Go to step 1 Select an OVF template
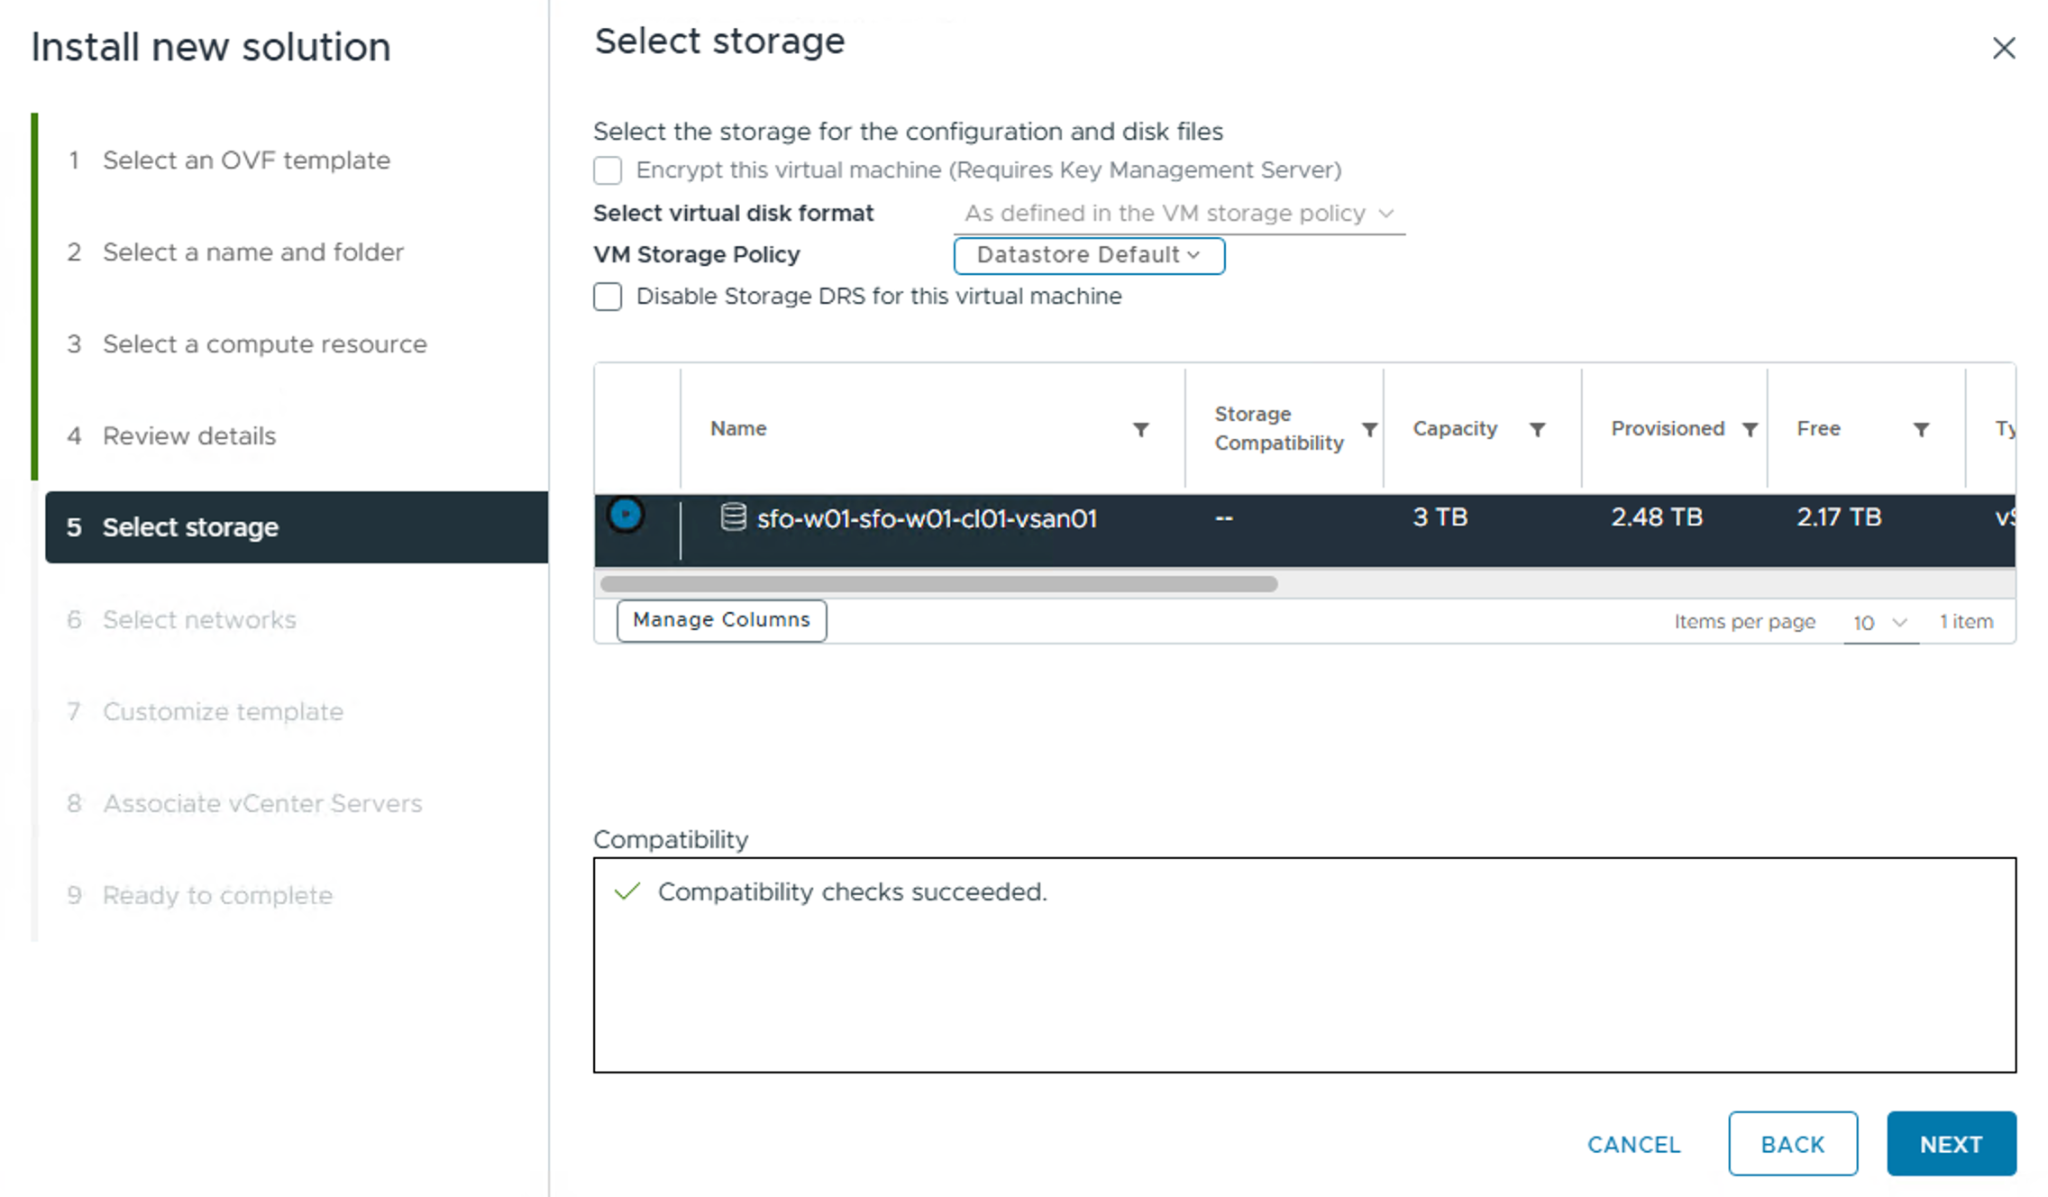 point(246,160)
